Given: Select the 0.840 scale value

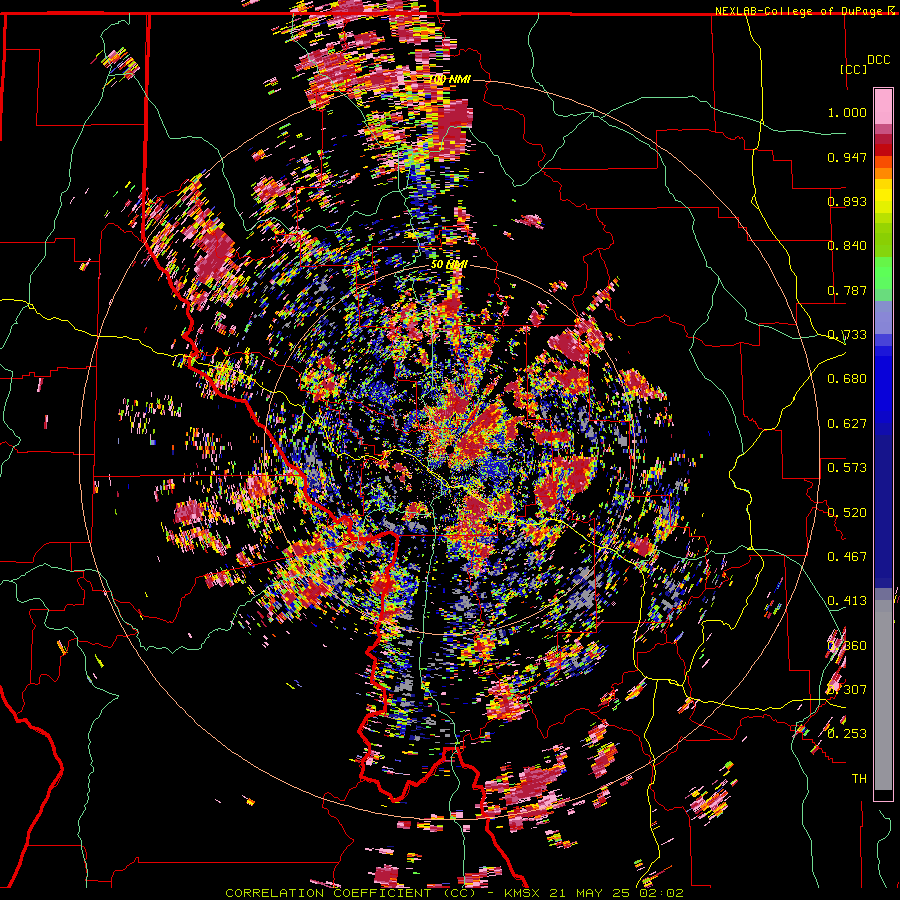Looking at the screenshot, I should [847, 246].
